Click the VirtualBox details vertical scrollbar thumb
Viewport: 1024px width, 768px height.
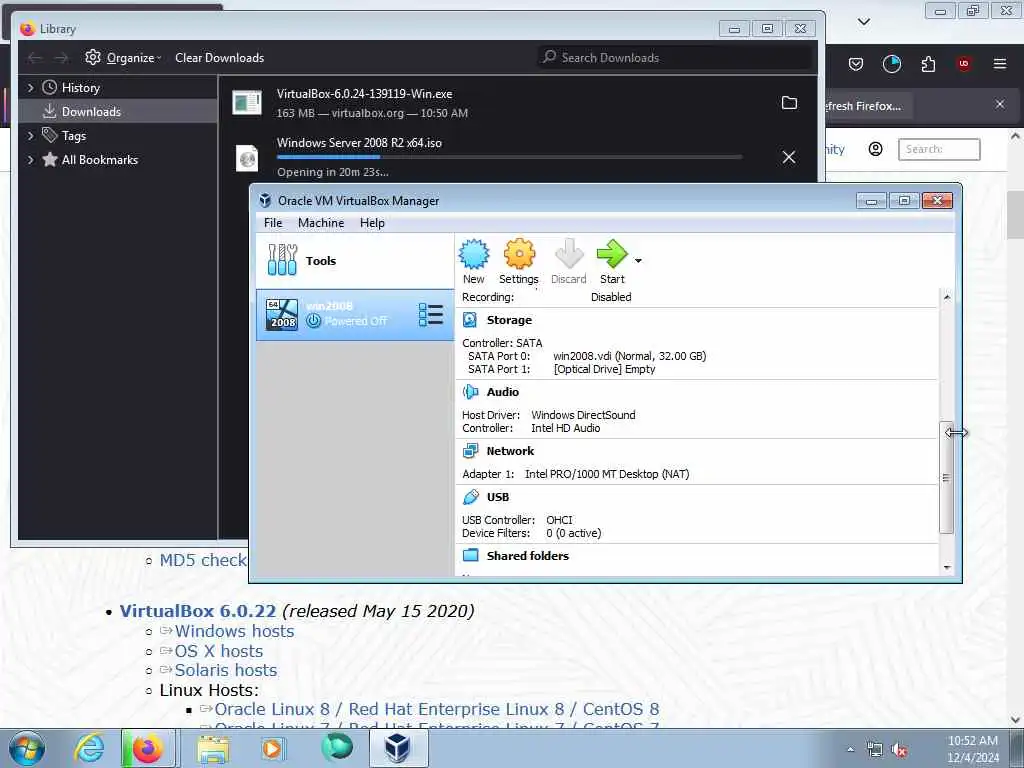click(x=946, y=478)
